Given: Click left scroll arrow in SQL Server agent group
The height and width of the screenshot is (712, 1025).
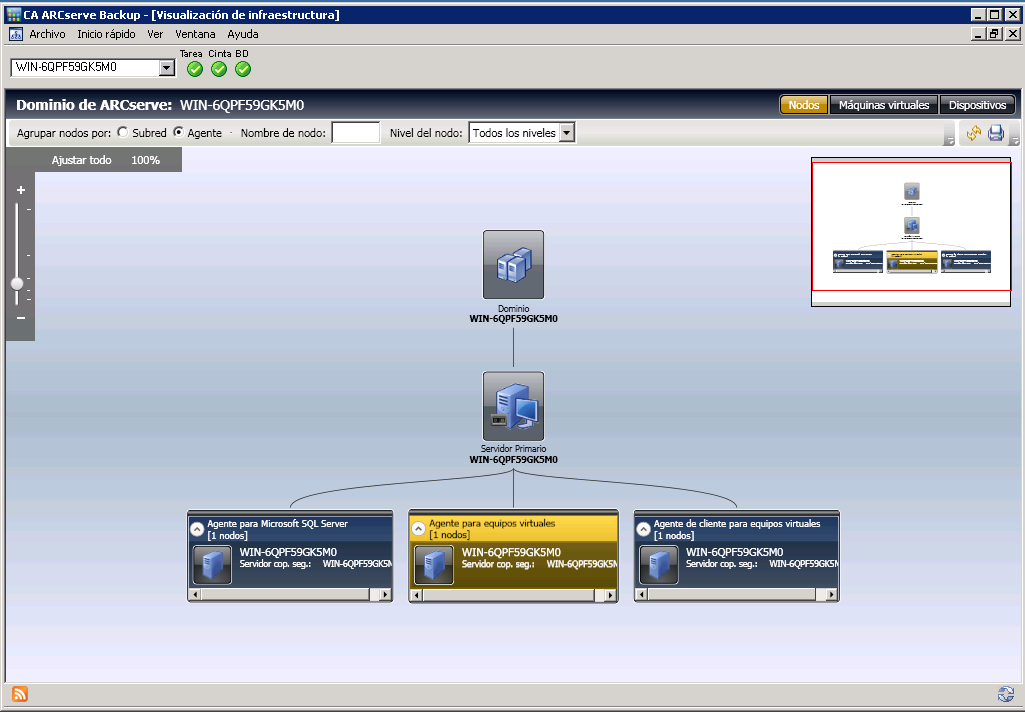Looking at the screenshot, I should pyautogui.click(x=195, y=594).
